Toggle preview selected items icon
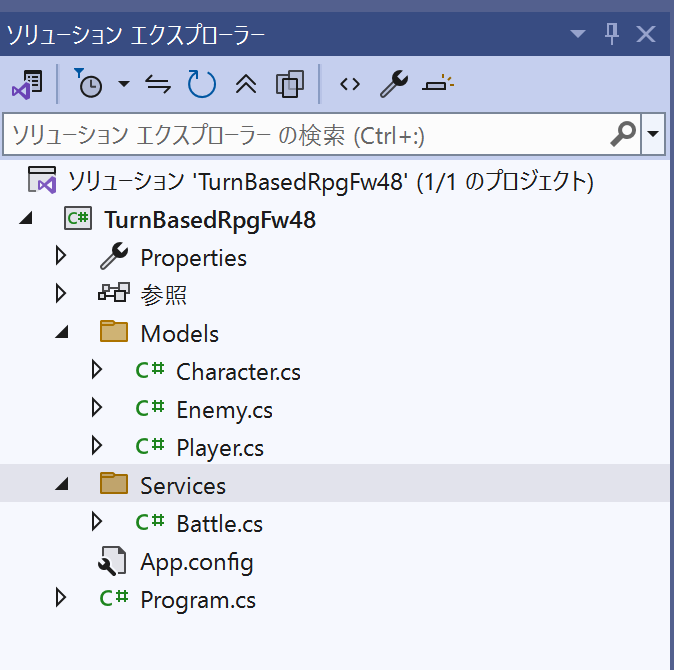 (x=438, y=83)
